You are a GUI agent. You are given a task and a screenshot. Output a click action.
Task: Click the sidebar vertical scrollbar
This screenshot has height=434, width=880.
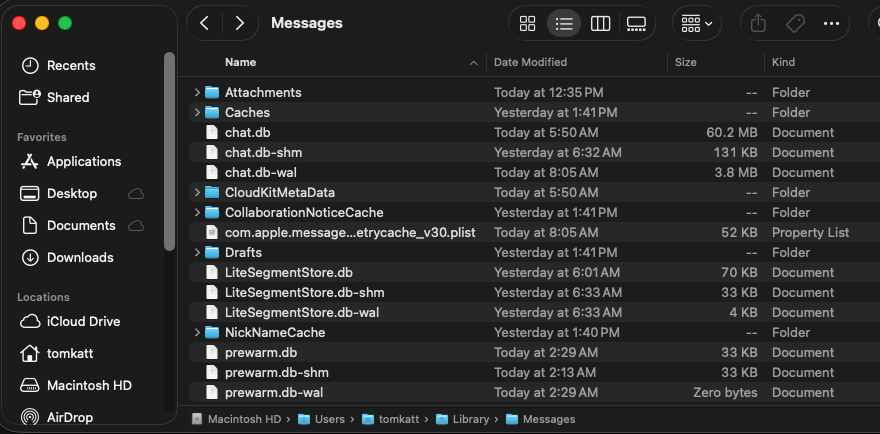click(x=169, y=152)
